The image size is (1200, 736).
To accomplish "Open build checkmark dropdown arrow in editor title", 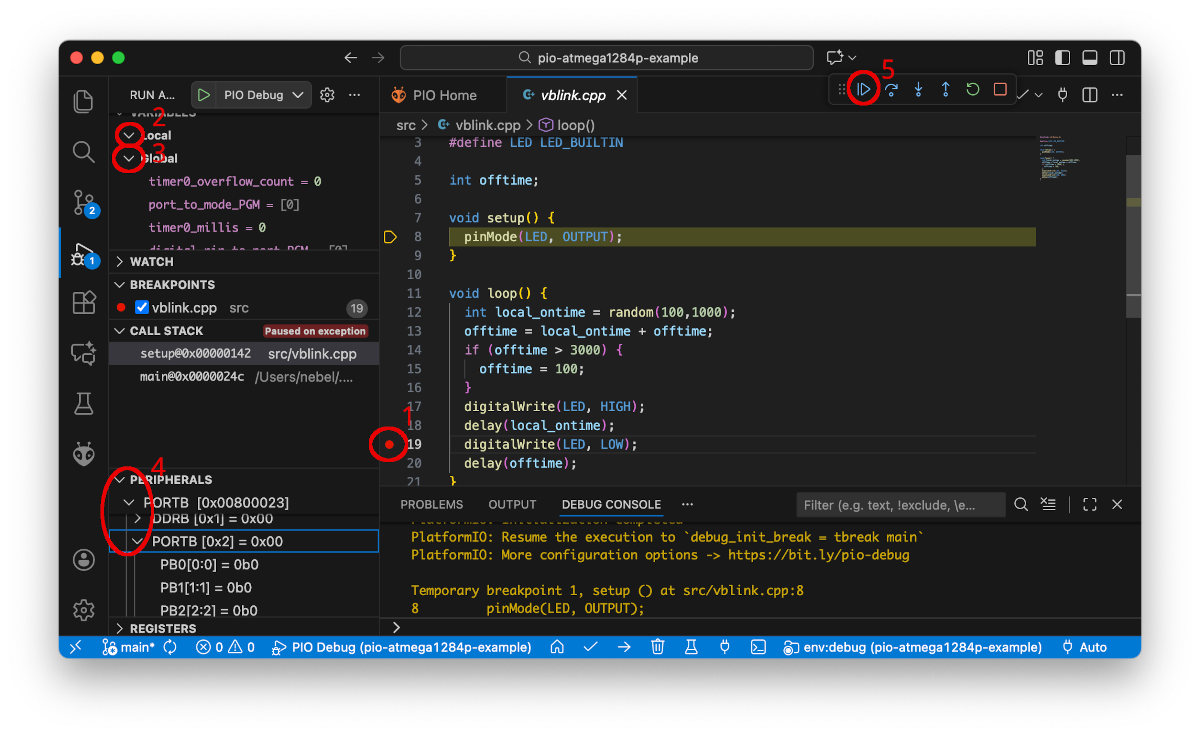I will point(1038,95).
